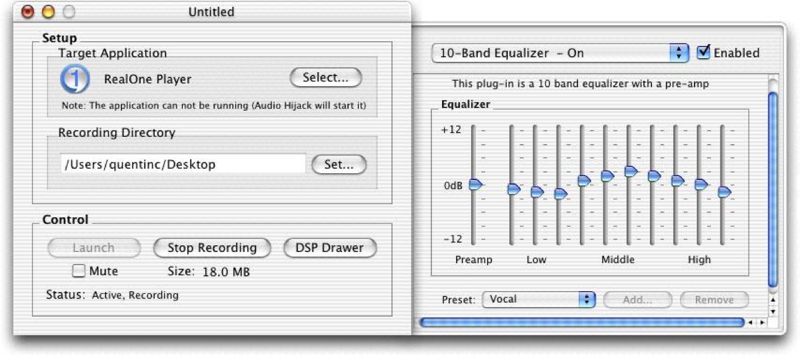
Task: Toggle the DSP Drawer
Action: tap(330, 248)
